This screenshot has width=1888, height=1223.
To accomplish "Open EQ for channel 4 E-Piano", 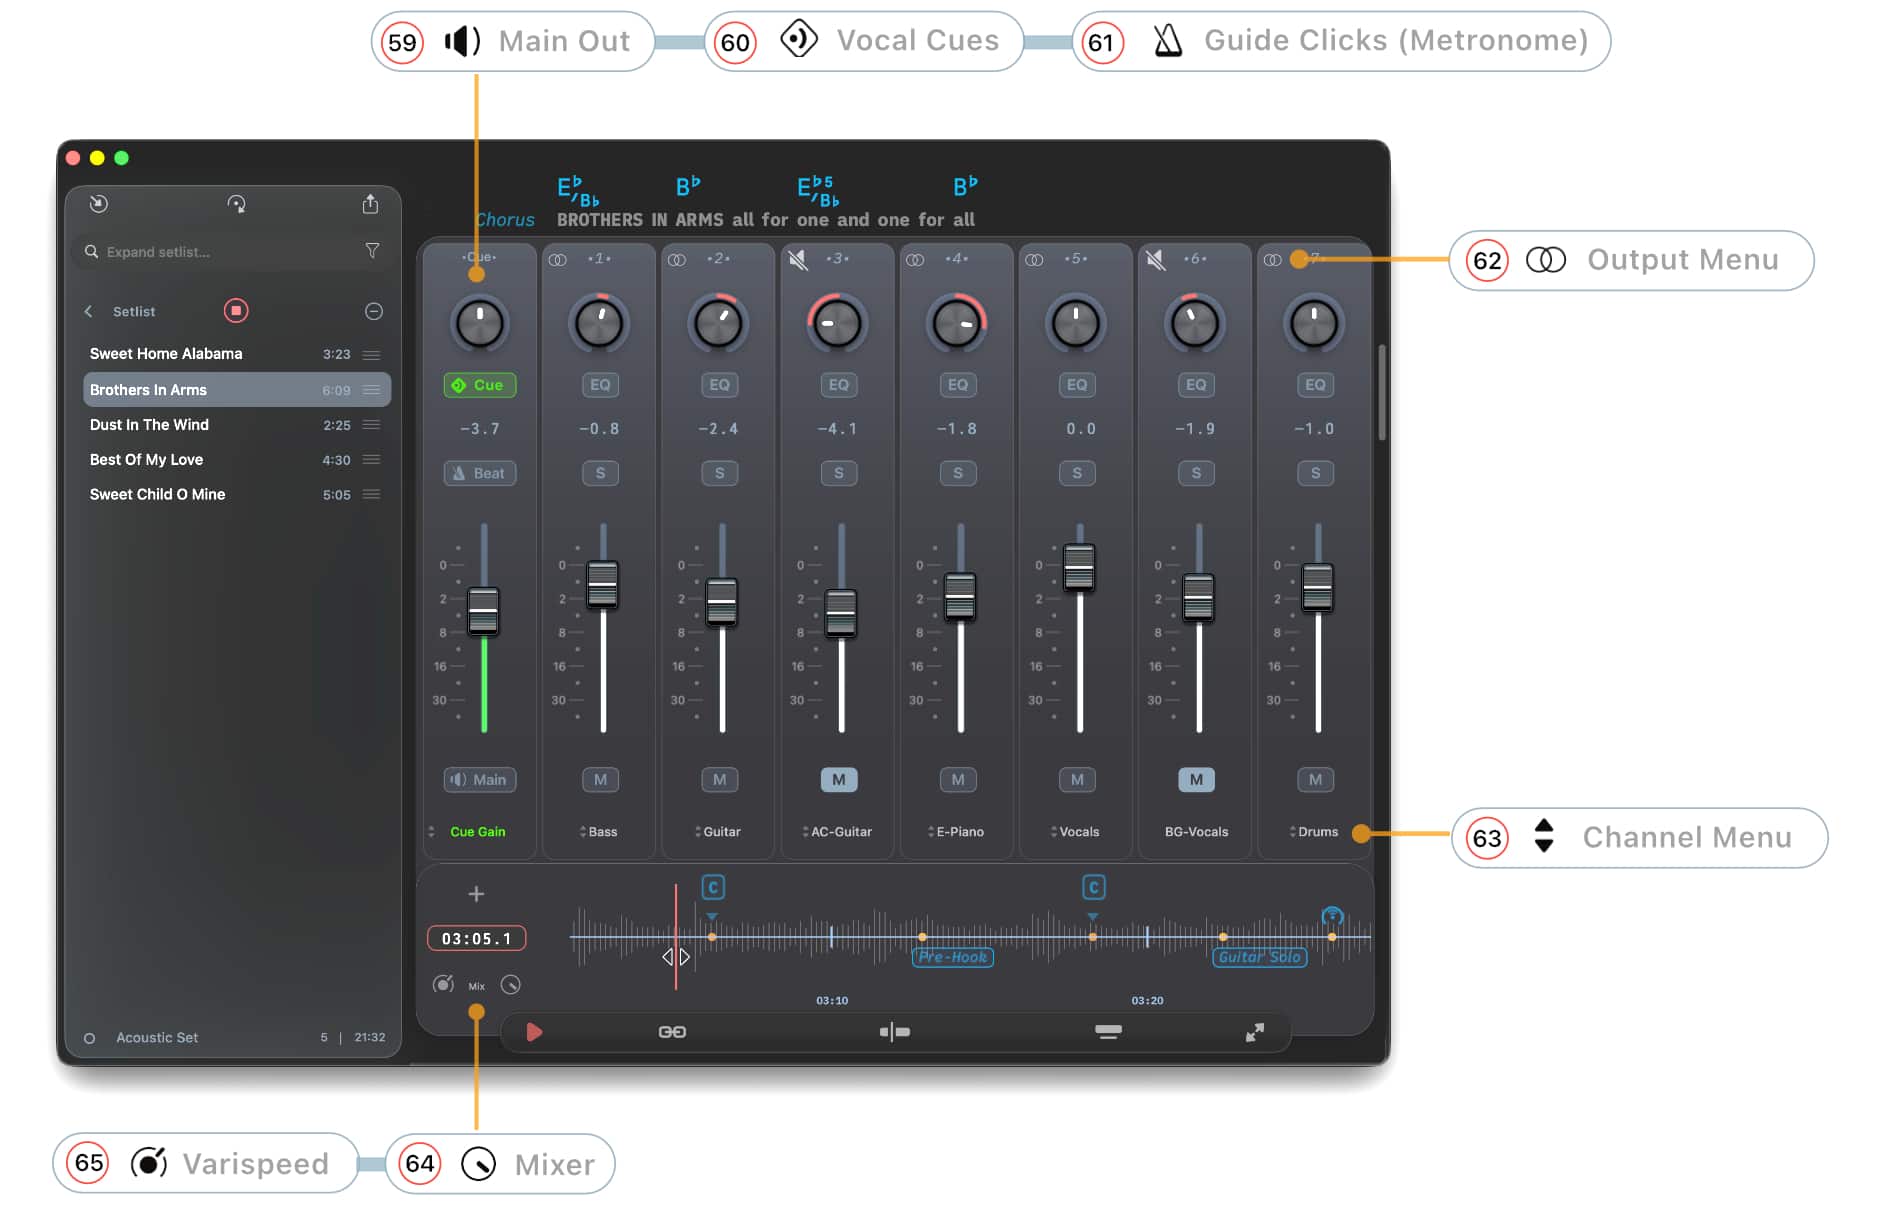I will tap(958, 385).
